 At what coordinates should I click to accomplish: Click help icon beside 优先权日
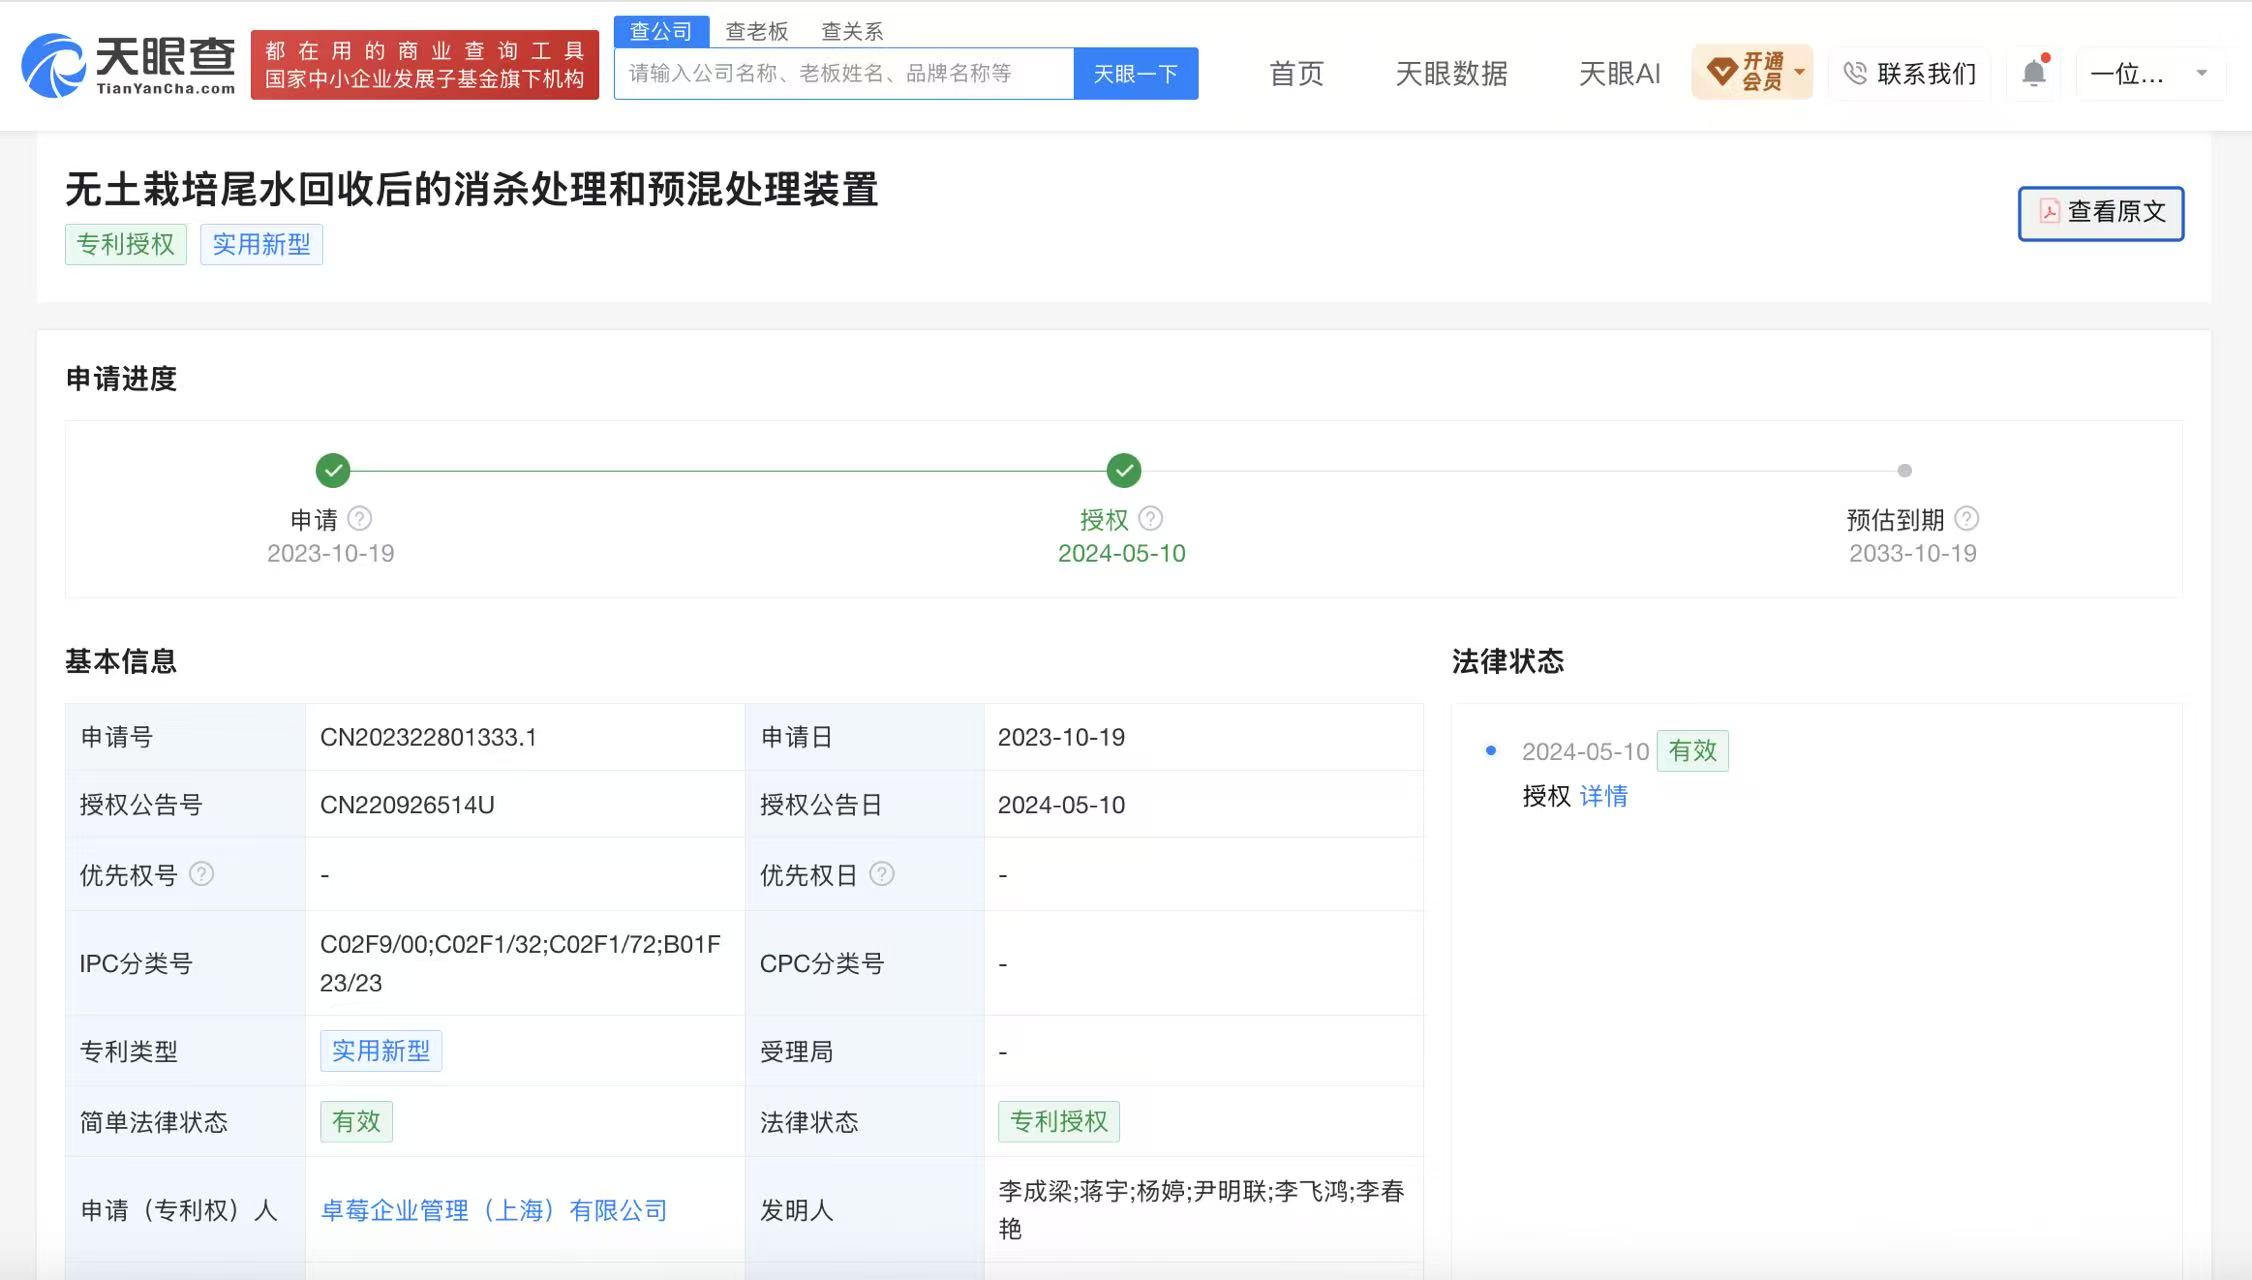click(x=881, y=874)
